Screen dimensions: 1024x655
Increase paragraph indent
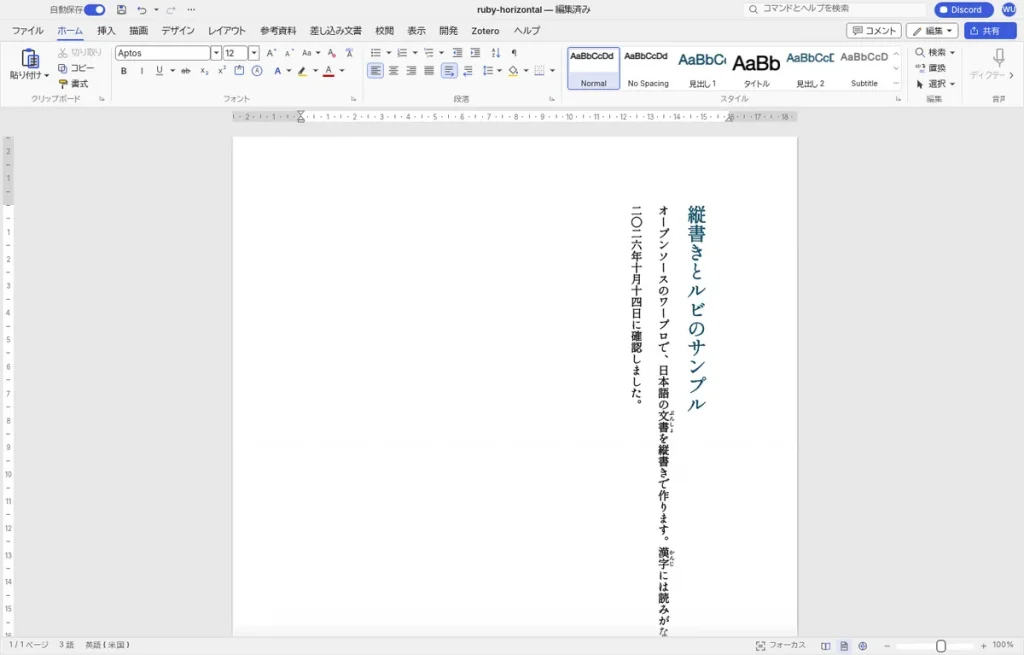475,53
